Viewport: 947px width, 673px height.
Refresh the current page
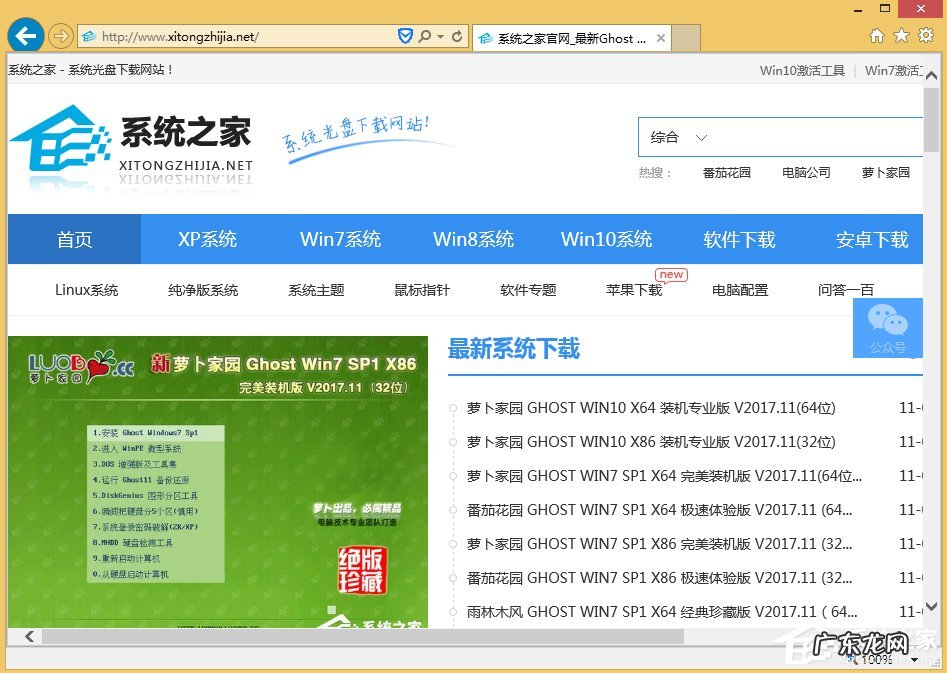pos(455,35)
